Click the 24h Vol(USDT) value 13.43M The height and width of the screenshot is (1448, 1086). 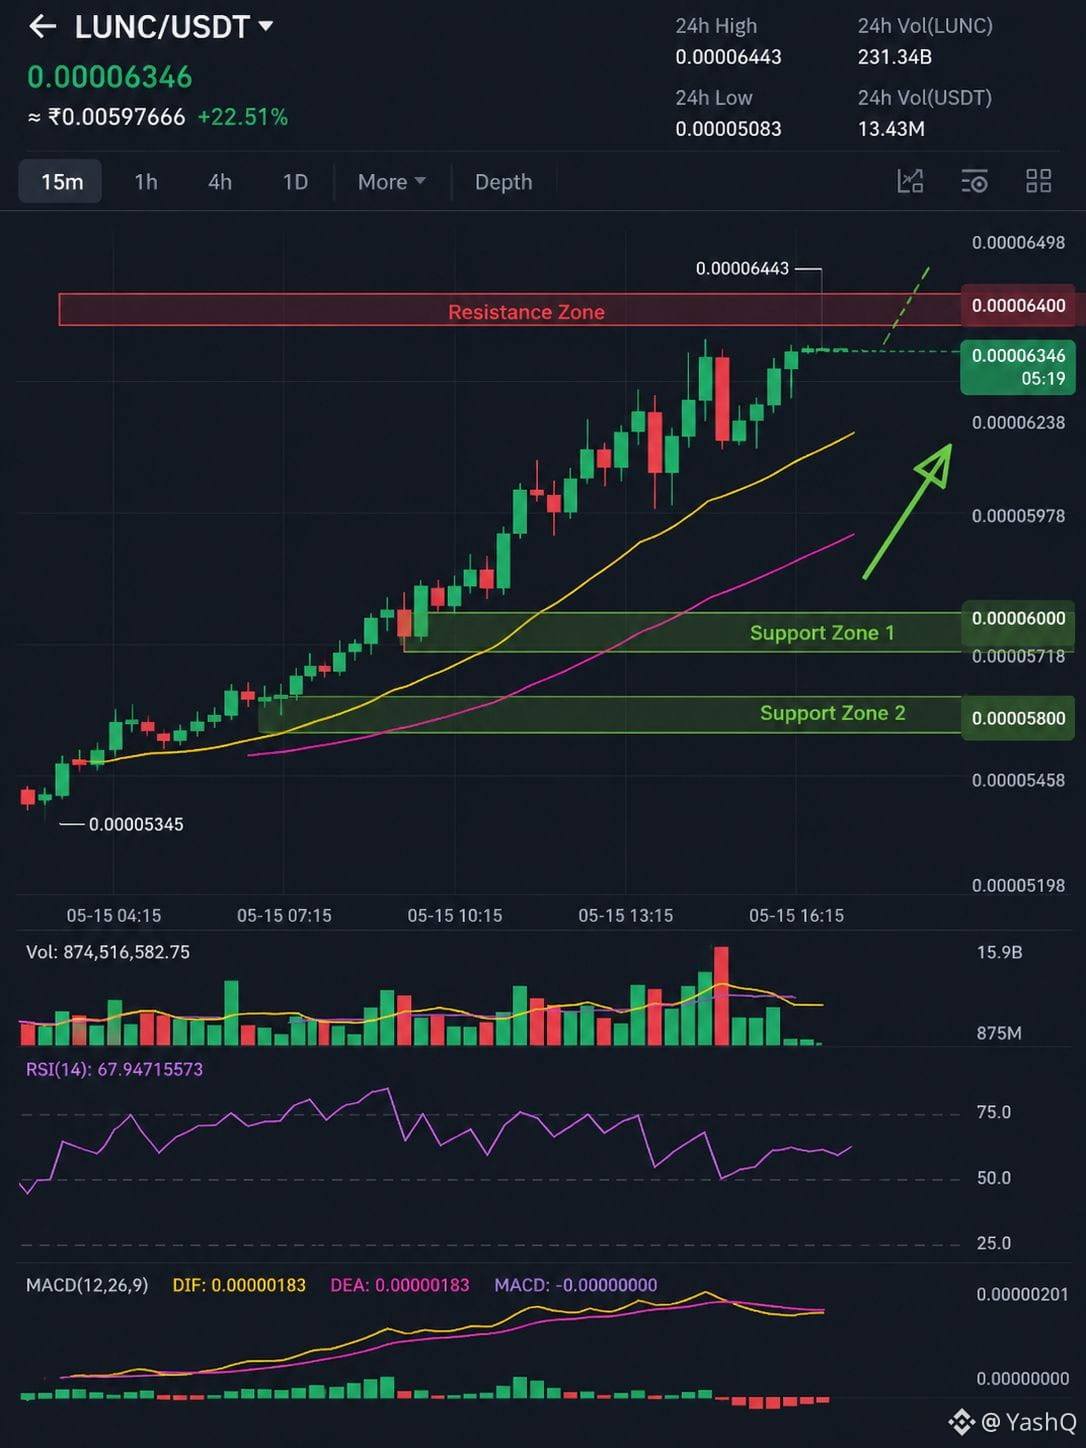pyautogui.click(x=891, y=129)
